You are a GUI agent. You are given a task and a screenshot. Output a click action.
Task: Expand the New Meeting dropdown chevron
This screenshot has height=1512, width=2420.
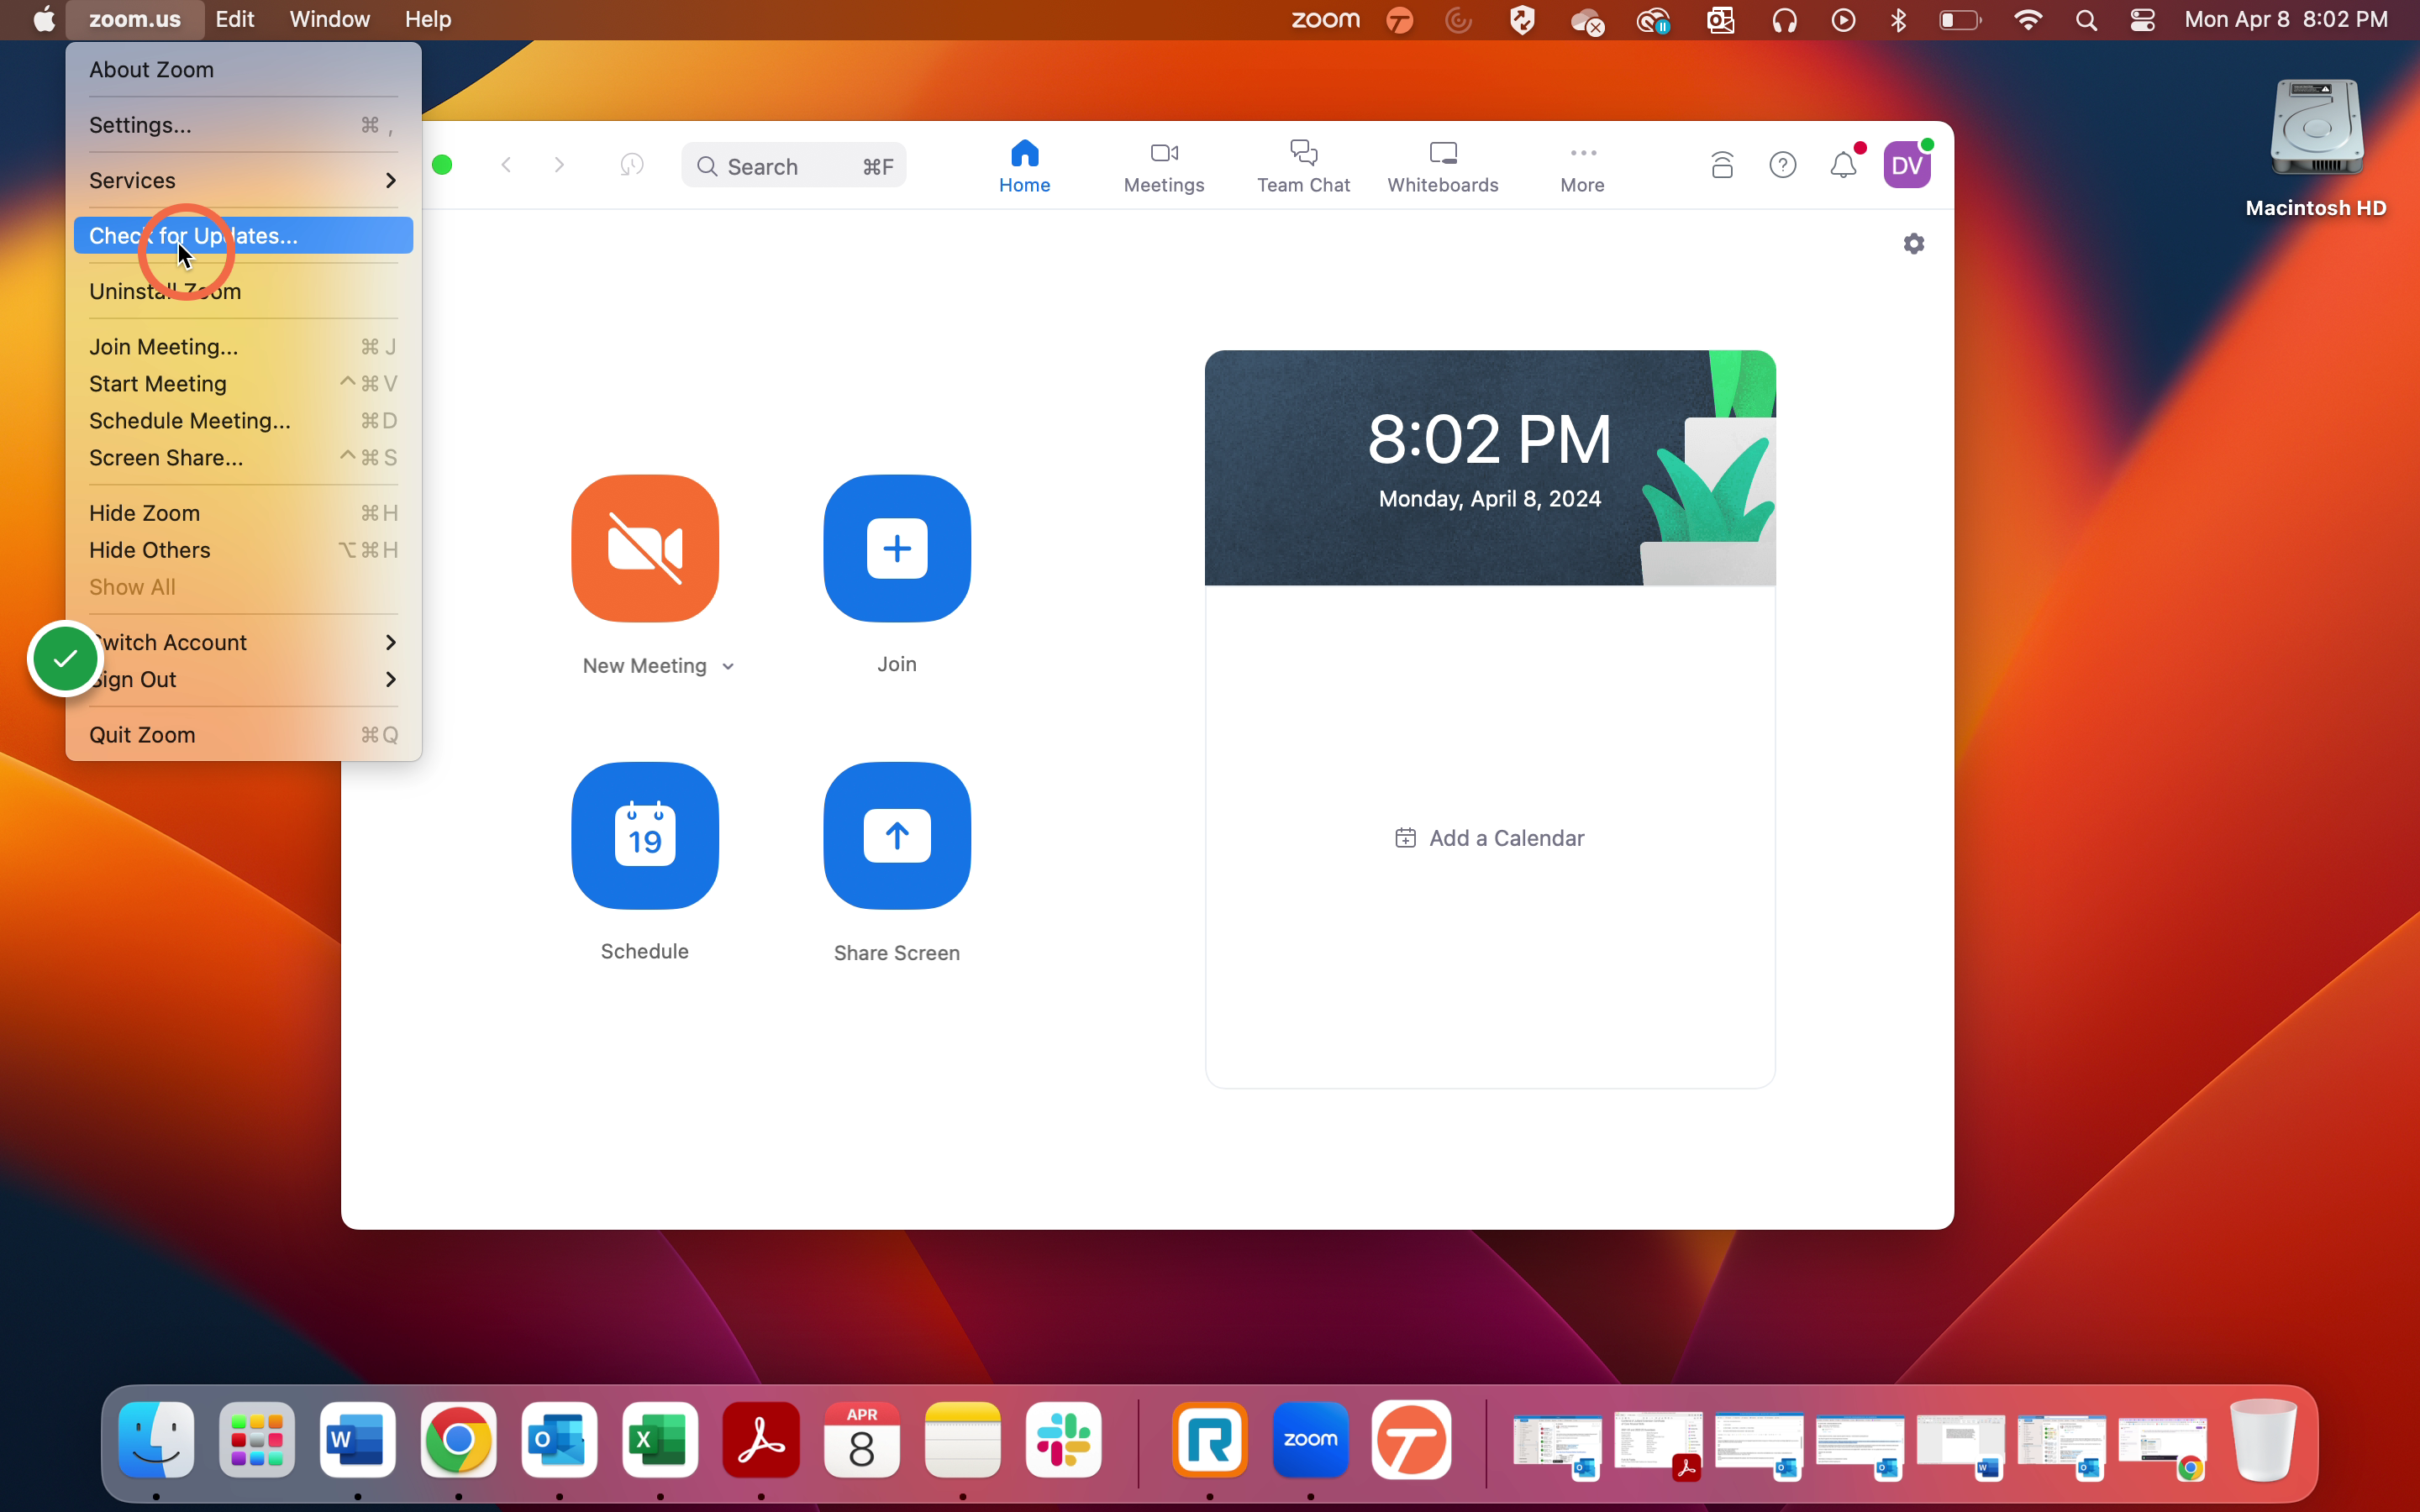point(728,667)
